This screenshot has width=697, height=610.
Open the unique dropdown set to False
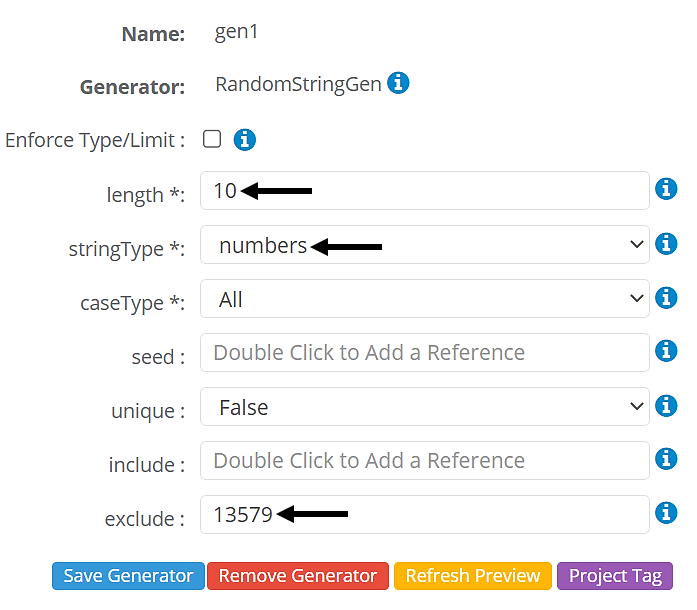point(425,407)
